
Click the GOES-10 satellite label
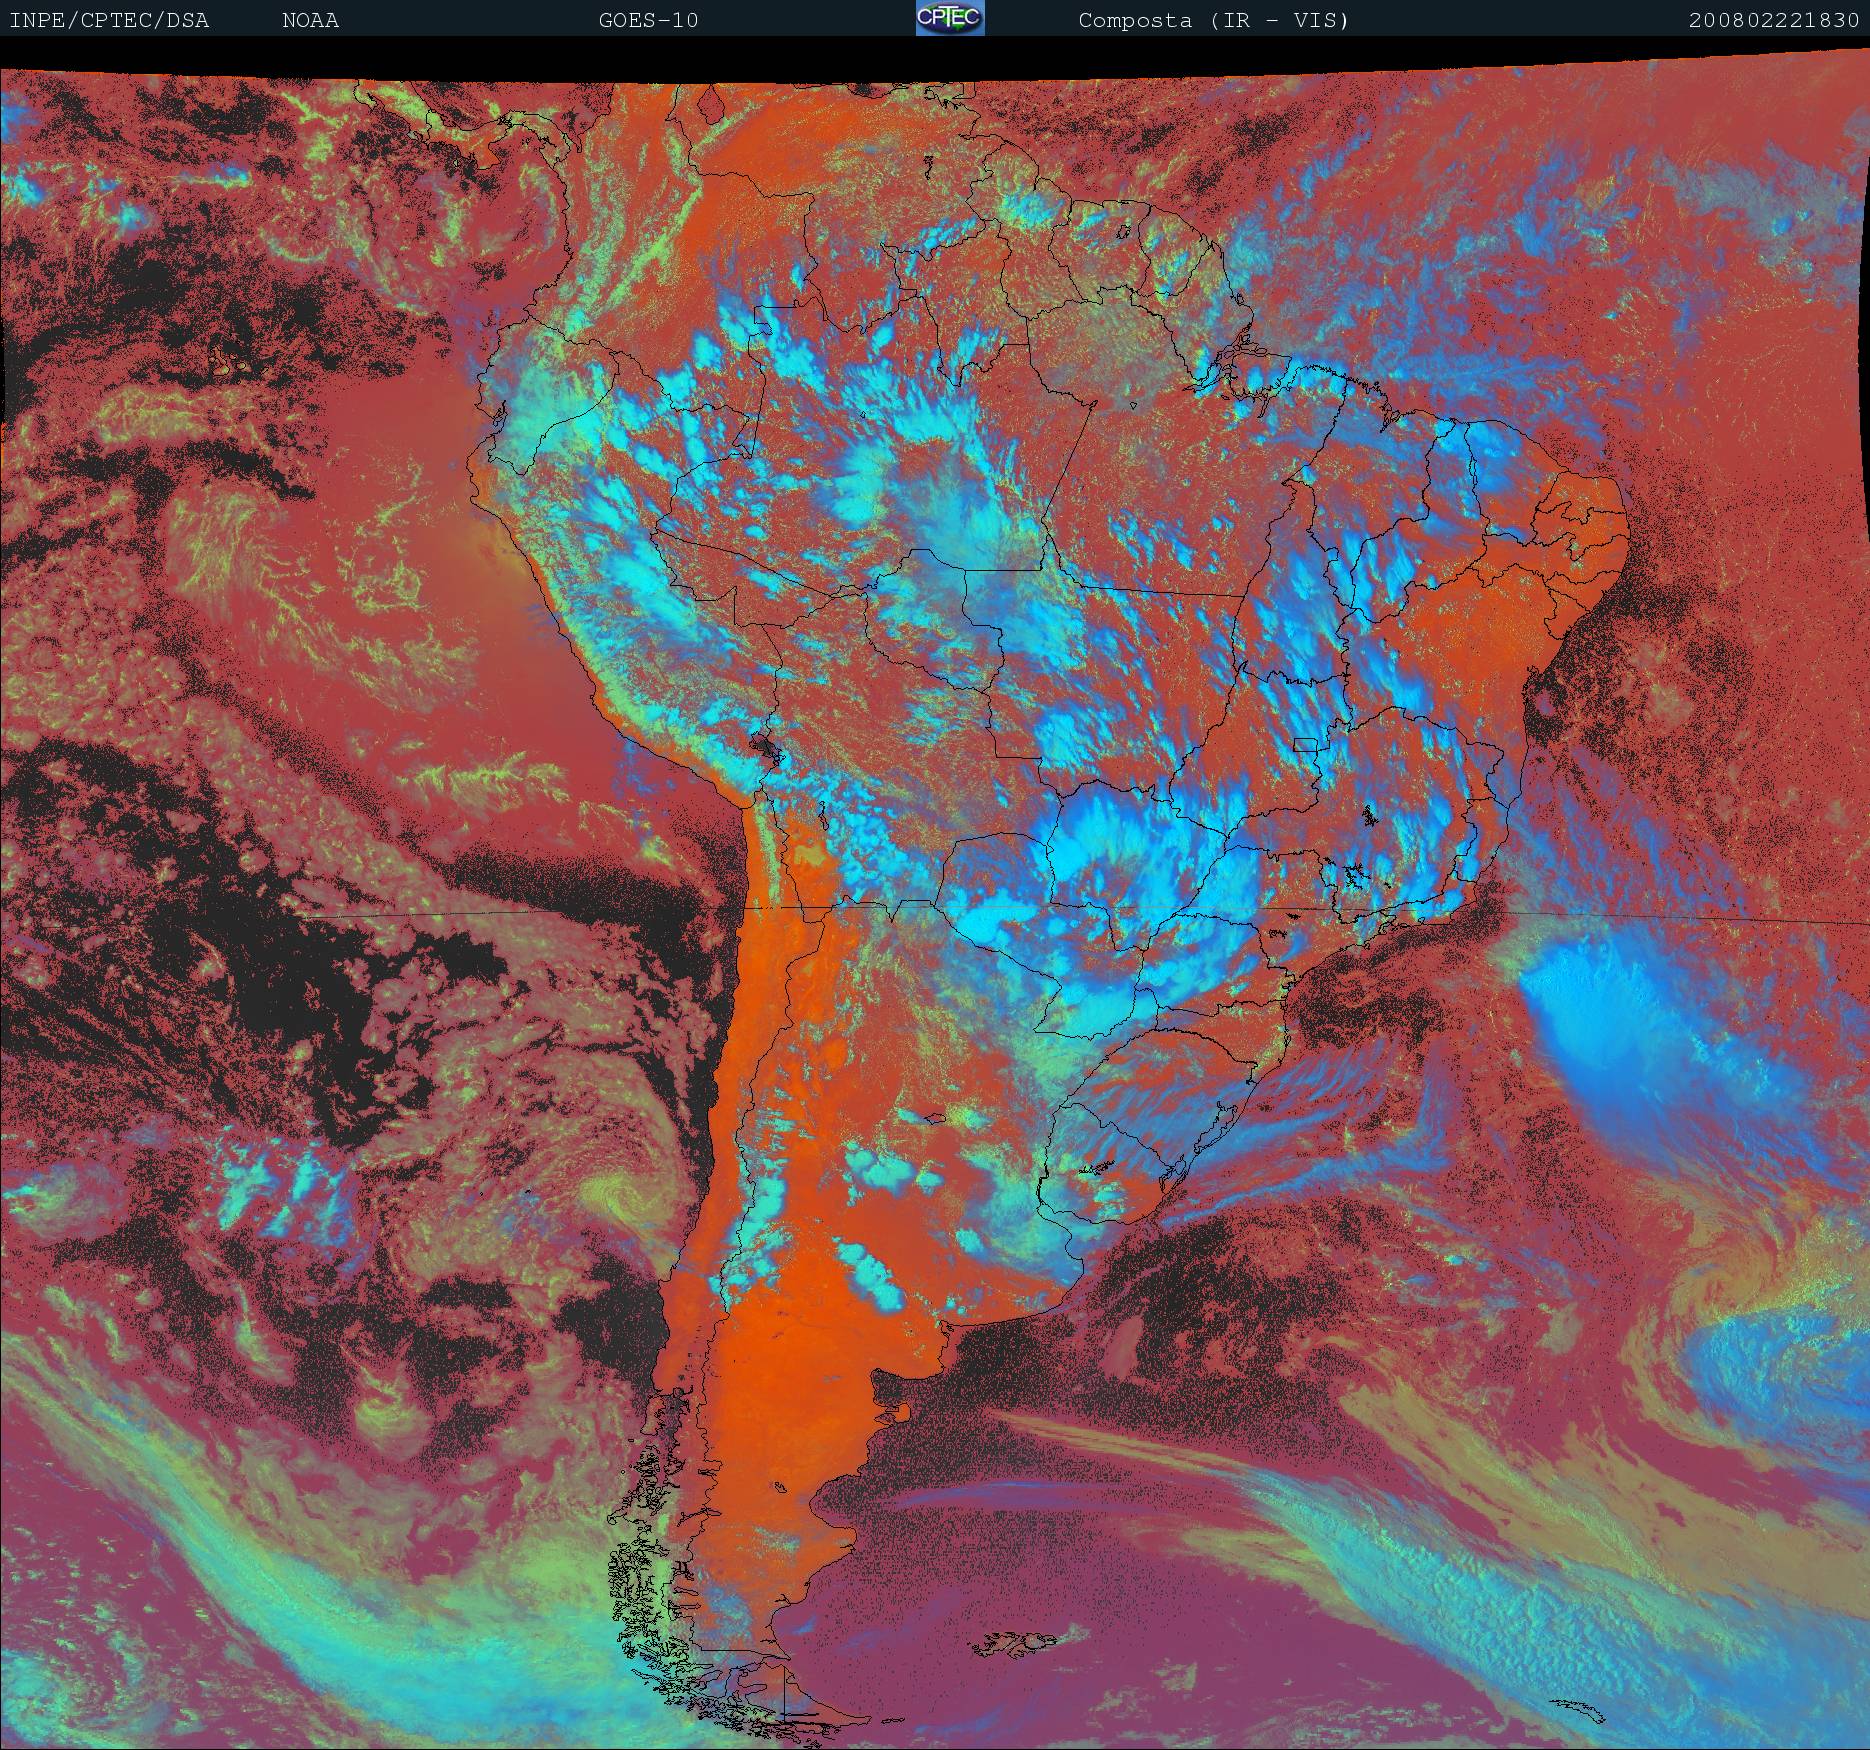point(648,21)
